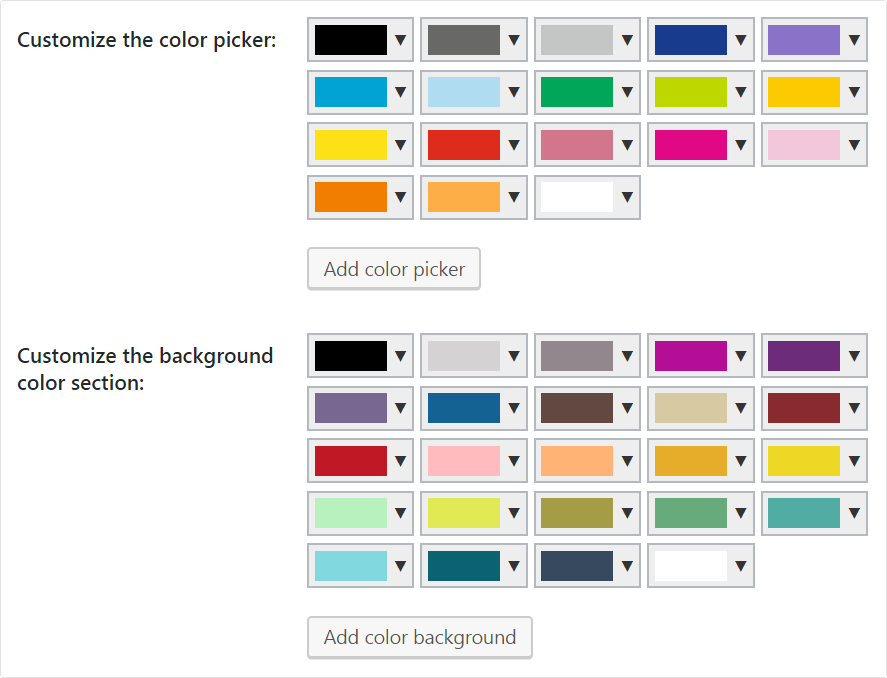Click the hot pink color picker swatch
The image size is (887, 678).
(x=691, y=145)
